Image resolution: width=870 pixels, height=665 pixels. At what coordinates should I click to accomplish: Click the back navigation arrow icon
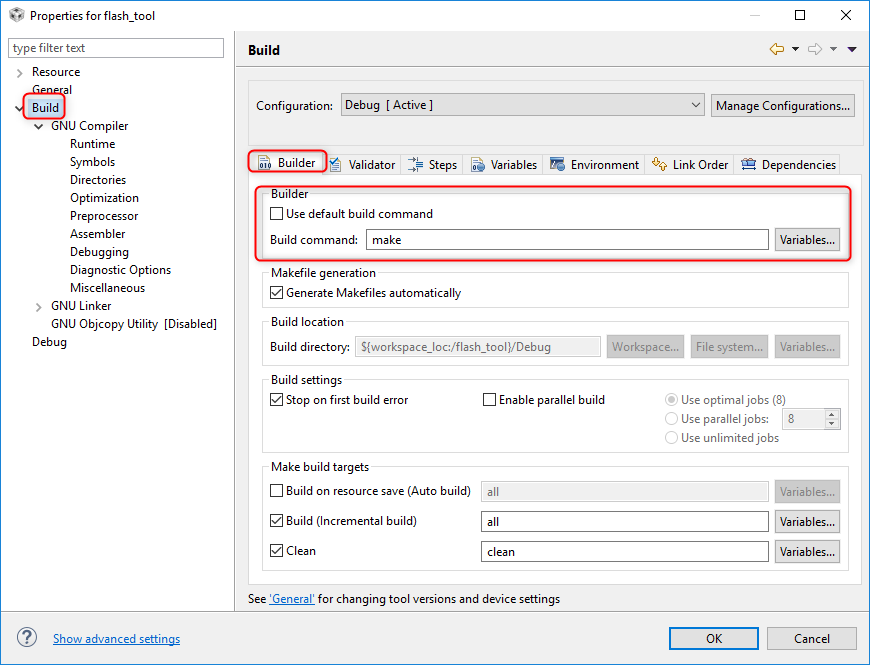pyautogui.click(x=776, y=49)
